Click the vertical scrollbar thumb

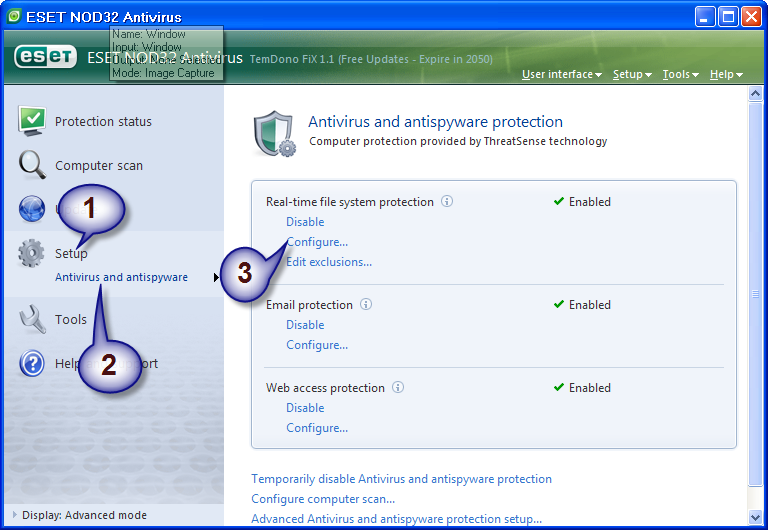coord(755,294)
